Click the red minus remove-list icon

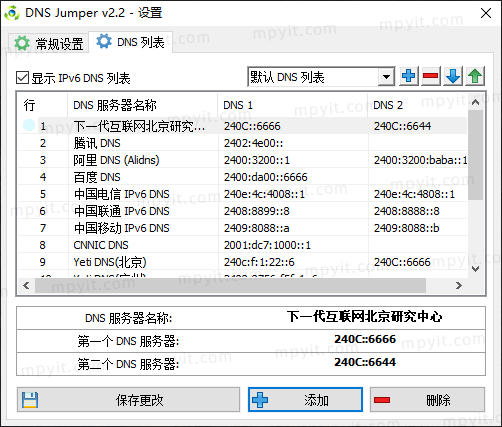point(431,77)
